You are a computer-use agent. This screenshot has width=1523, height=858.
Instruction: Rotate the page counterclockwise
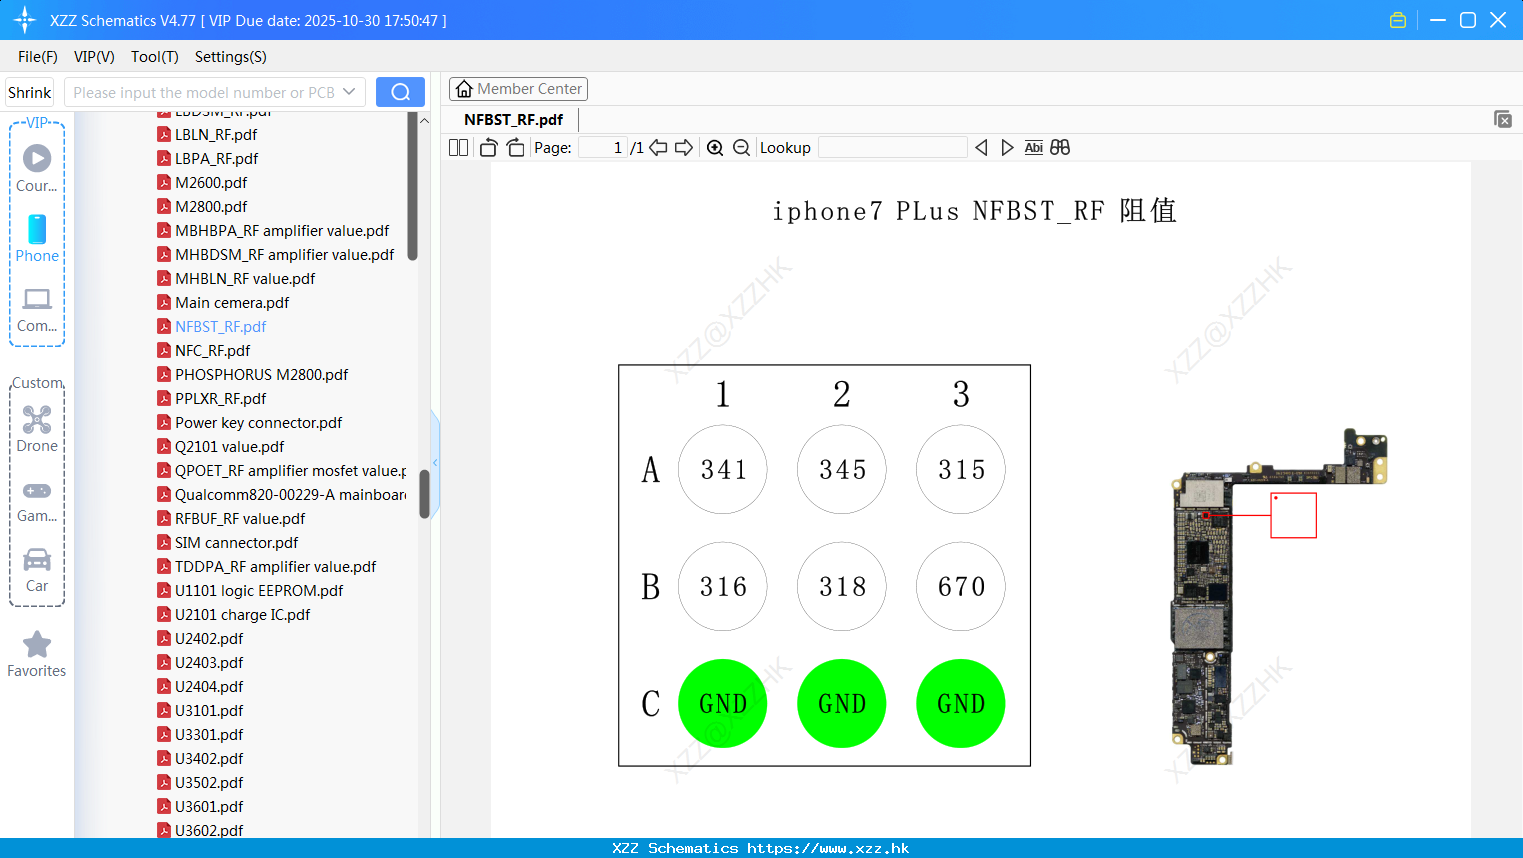488,147
